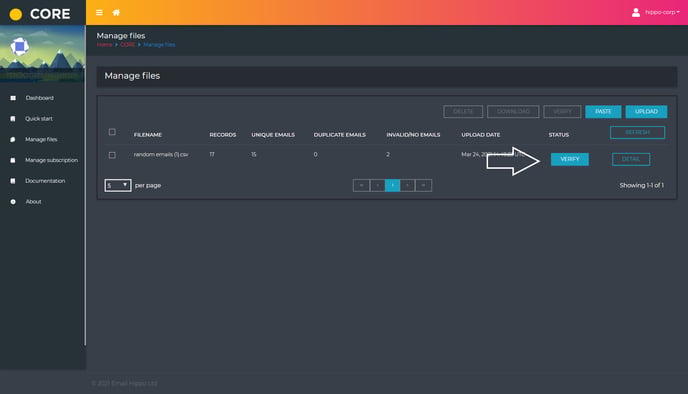Click the FILENAME column header
The height and width of the screenshot is (394, 688).
pyautogui.click(x=148, y=135)
